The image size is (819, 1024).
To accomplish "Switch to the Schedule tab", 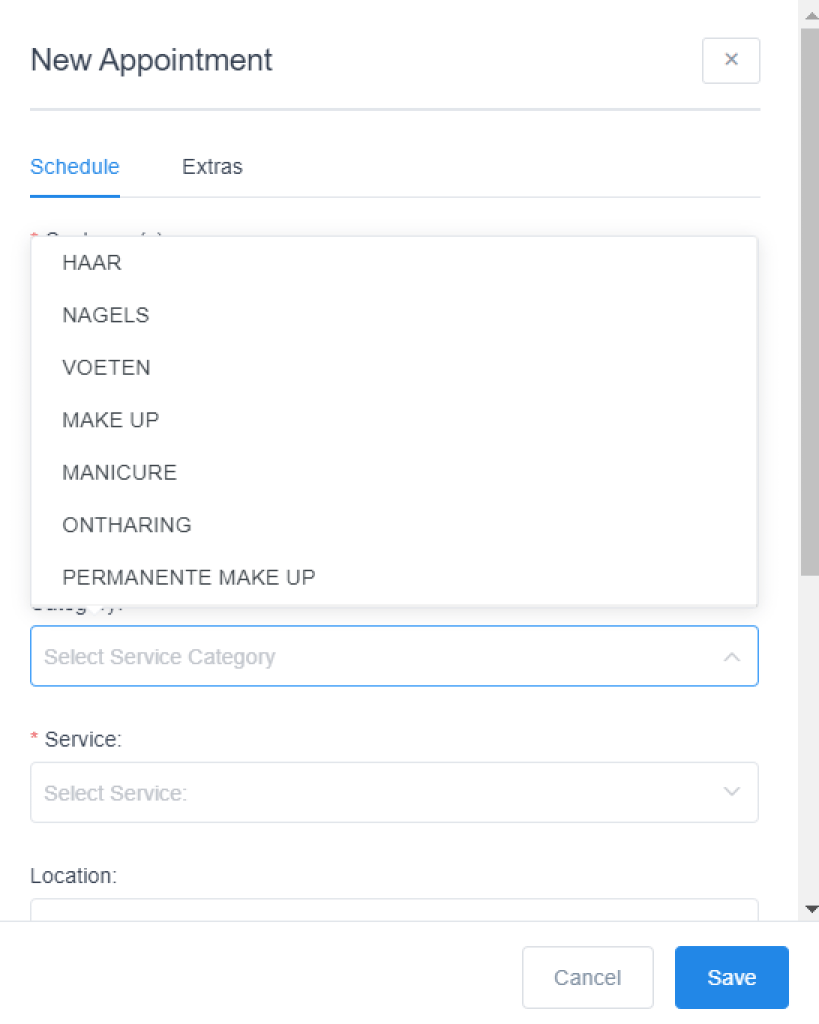I will [x=75, y=167].
